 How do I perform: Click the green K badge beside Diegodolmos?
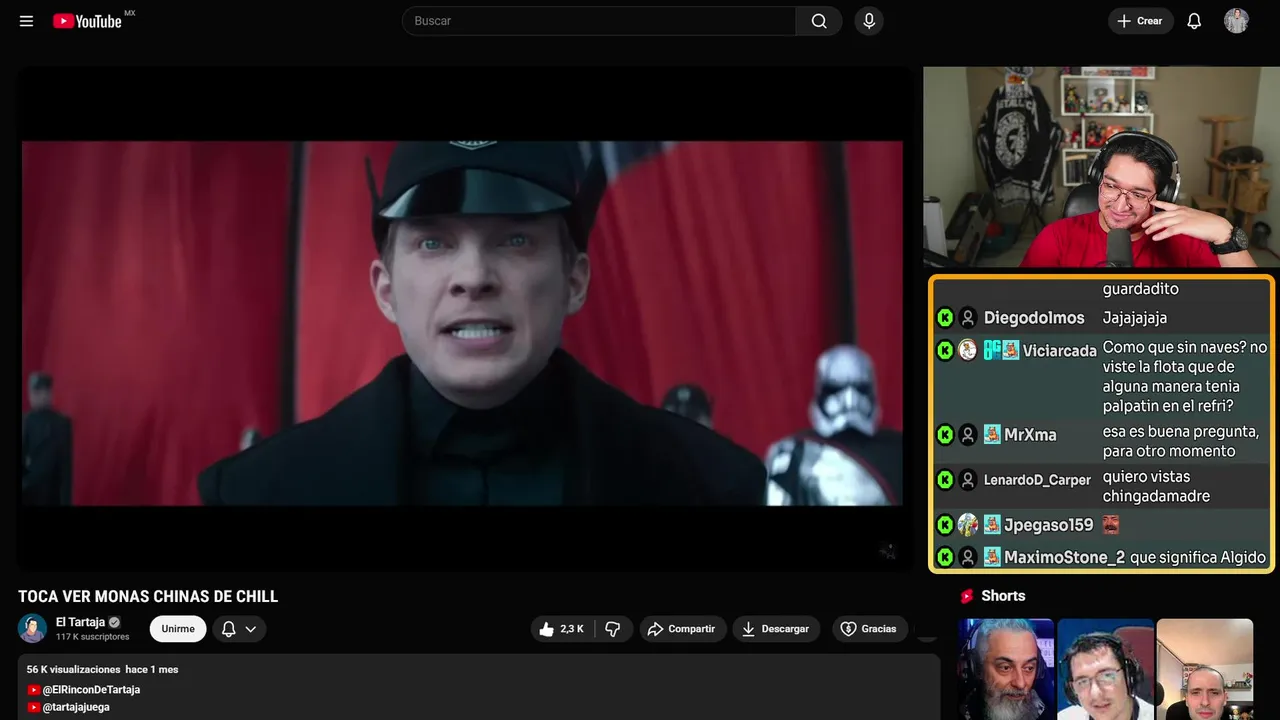click(x=945, y=318)
